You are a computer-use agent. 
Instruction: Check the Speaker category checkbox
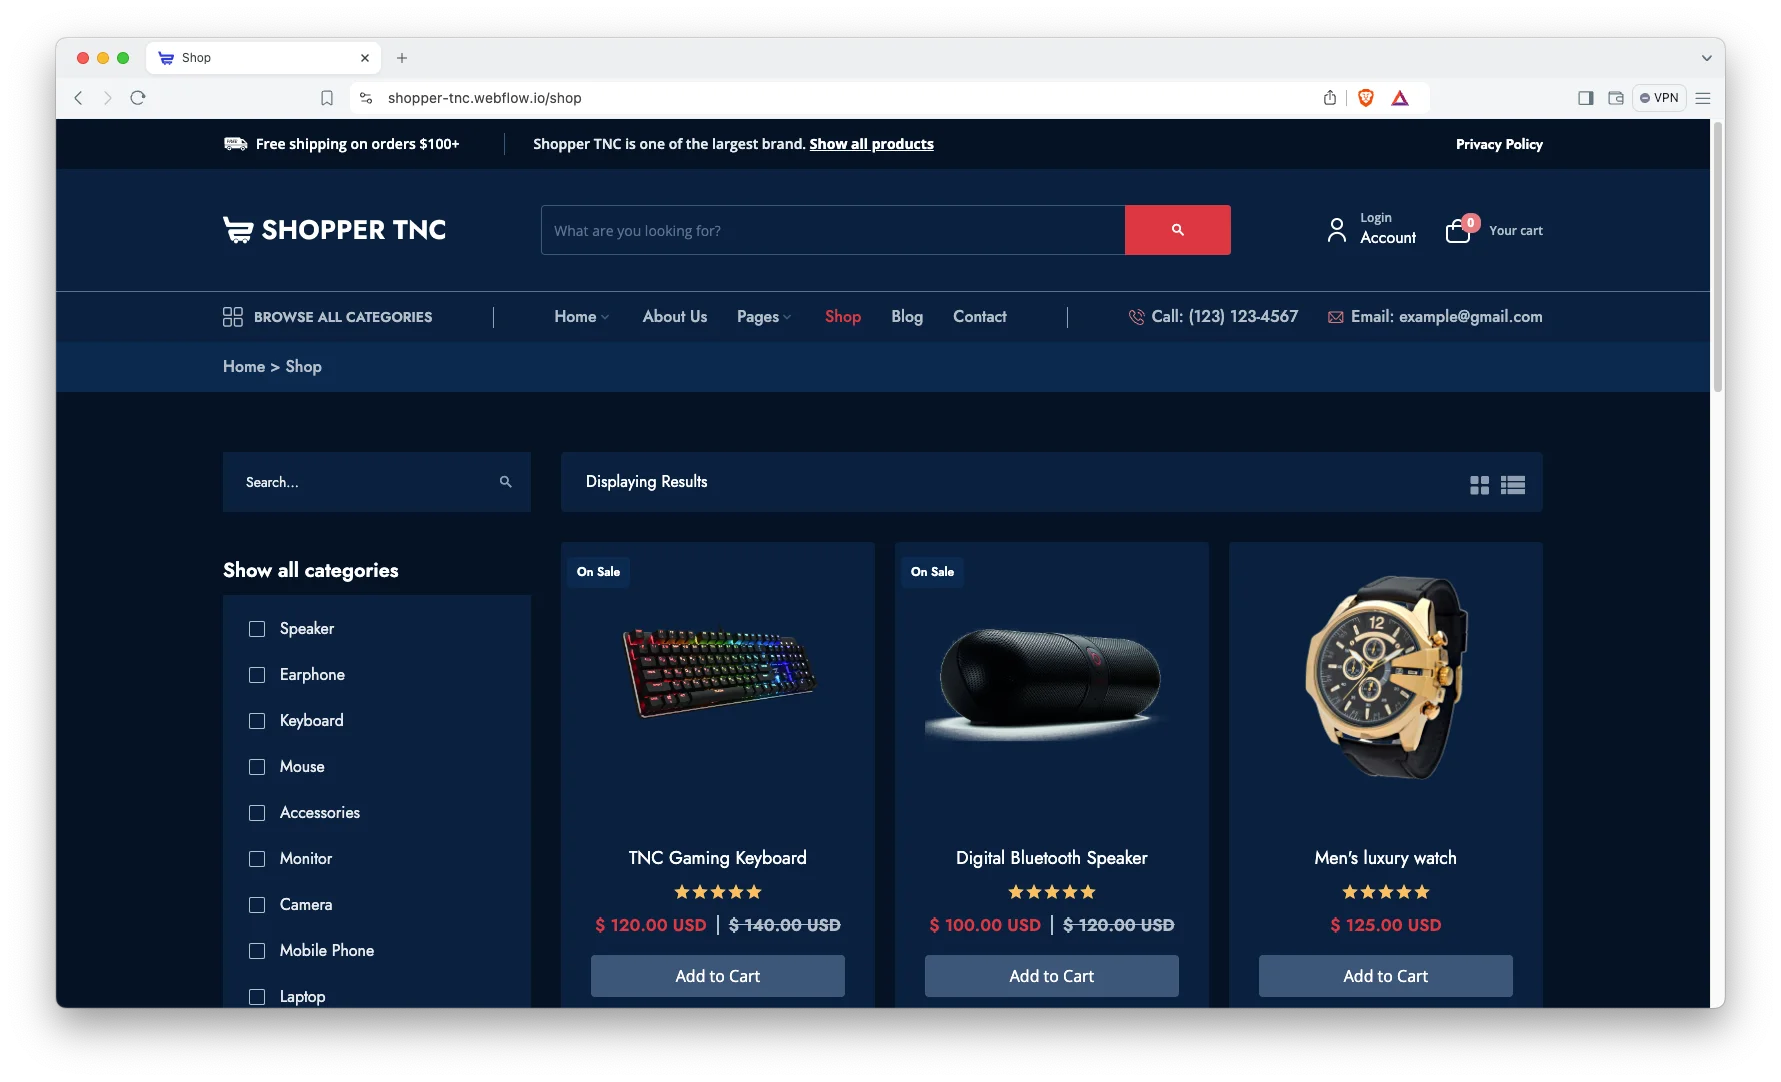[x=257, y=629]
